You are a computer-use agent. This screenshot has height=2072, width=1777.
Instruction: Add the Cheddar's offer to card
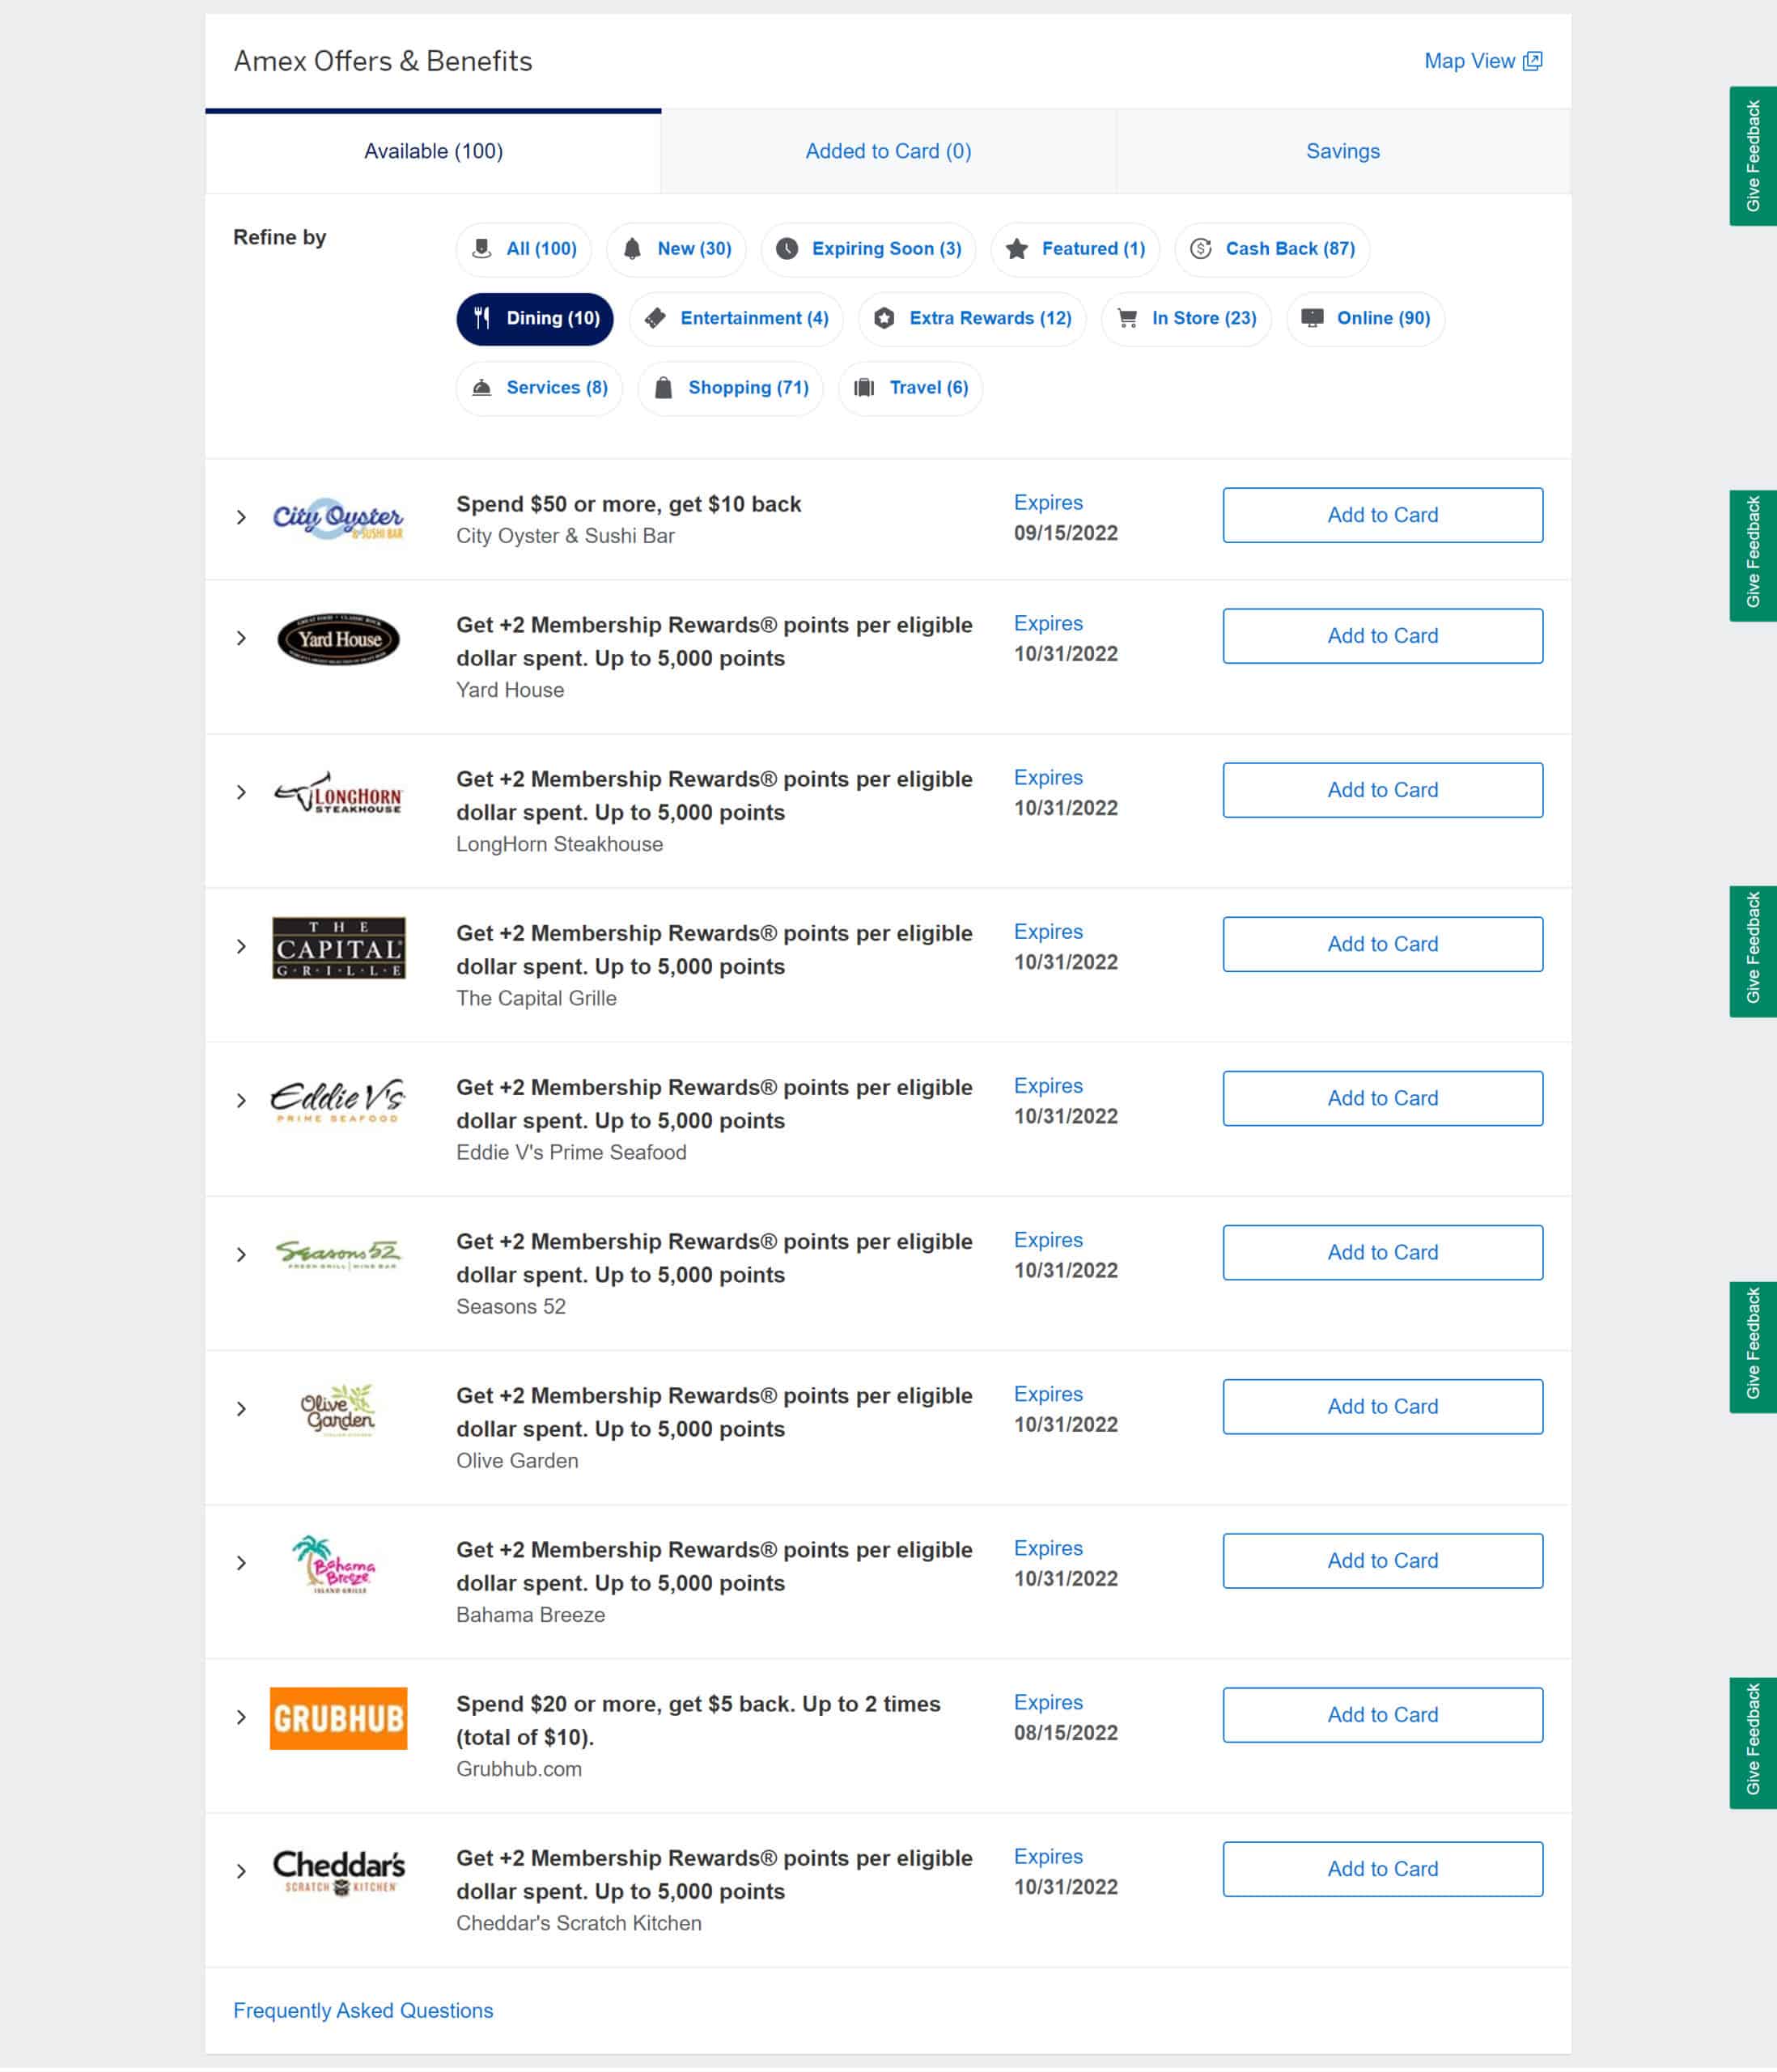click(1382, 1869)
